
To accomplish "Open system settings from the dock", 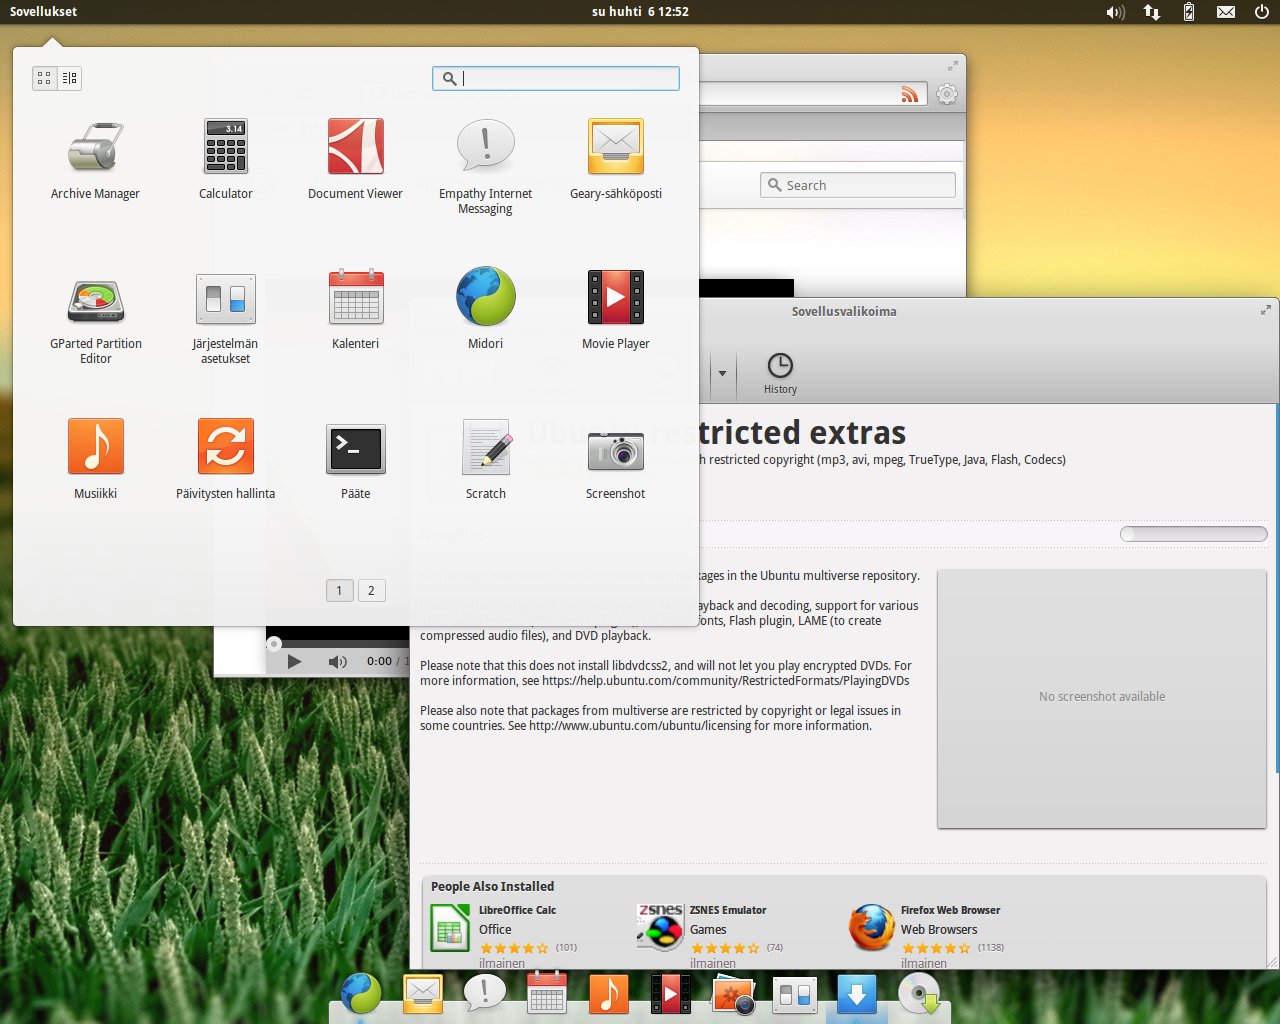I will (x=795, y=994).
